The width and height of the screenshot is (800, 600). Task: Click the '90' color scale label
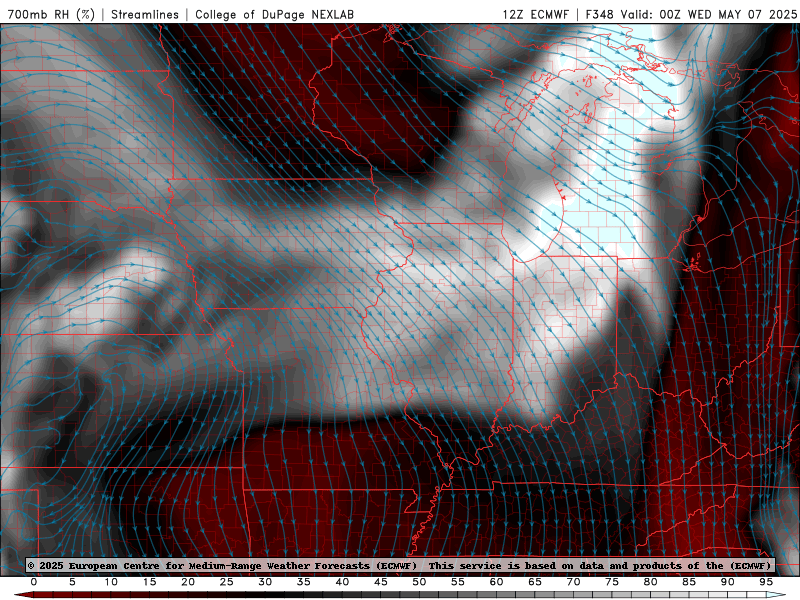pyautogui.click(x=728, y=582)
